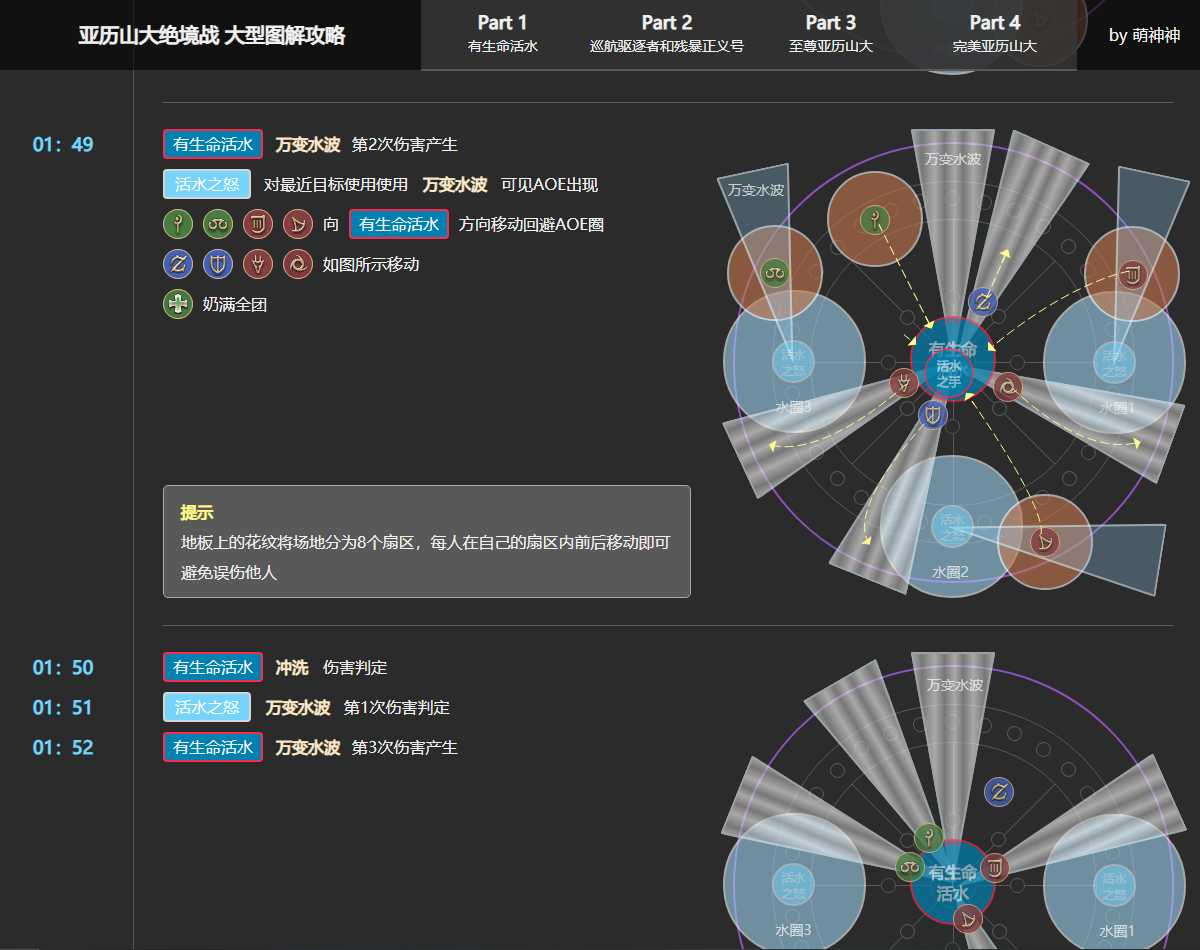Select the red harp bard icon in the legend row
Image resolution: width=1200 pixels, height=950 pixels.
(x=298, y=224)
